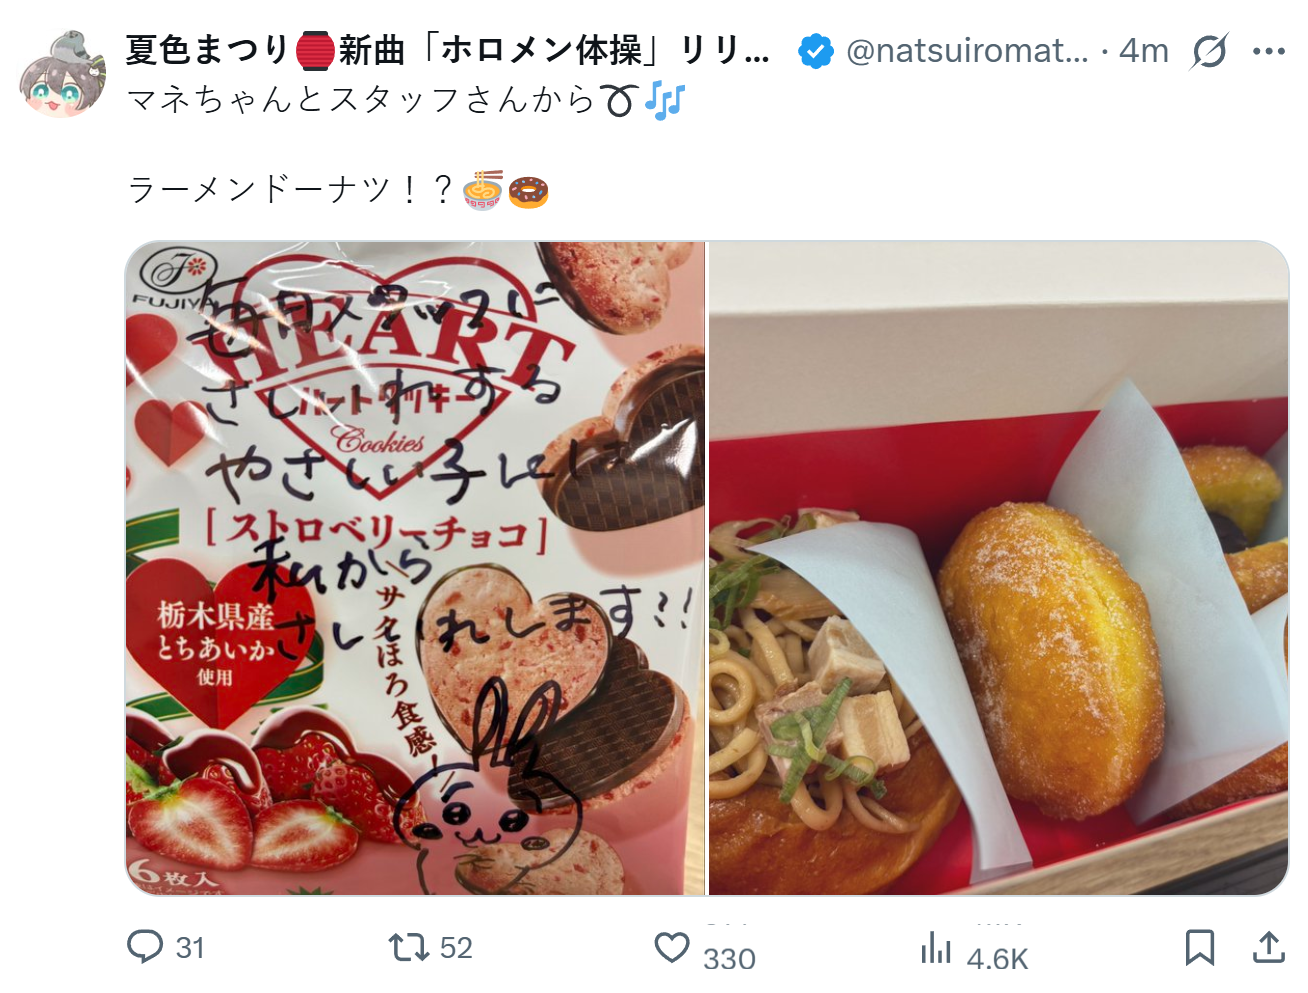Click the 4.6K view count

[x=997, y=959]
